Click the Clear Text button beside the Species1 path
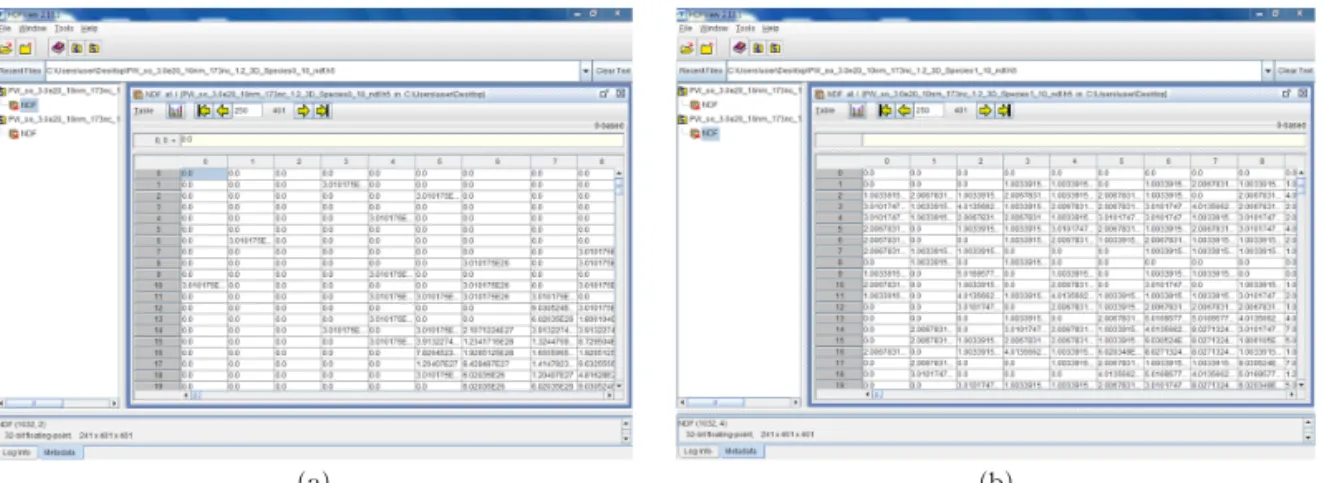Image resolution: width=1322 pixels, height=483 pixels. (1295, 71)
